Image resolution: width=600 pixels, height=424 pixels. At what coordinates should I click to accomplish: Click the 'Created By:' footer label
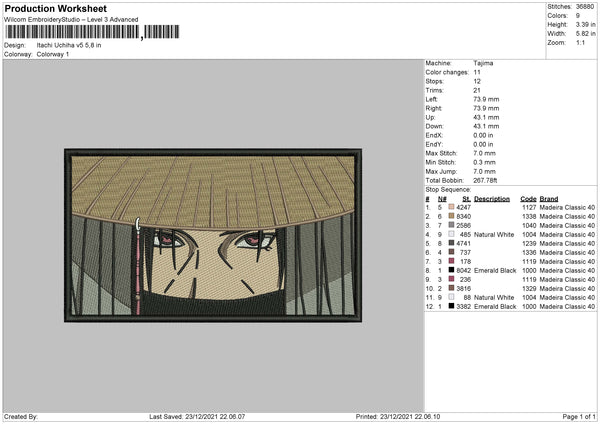(21, 416)
